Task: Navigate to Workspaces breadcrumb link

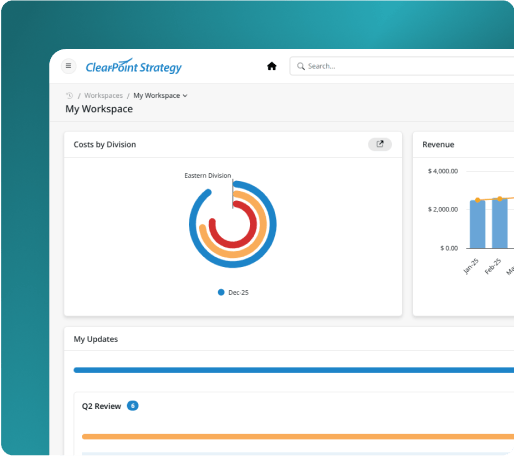Action: (103, 96)
